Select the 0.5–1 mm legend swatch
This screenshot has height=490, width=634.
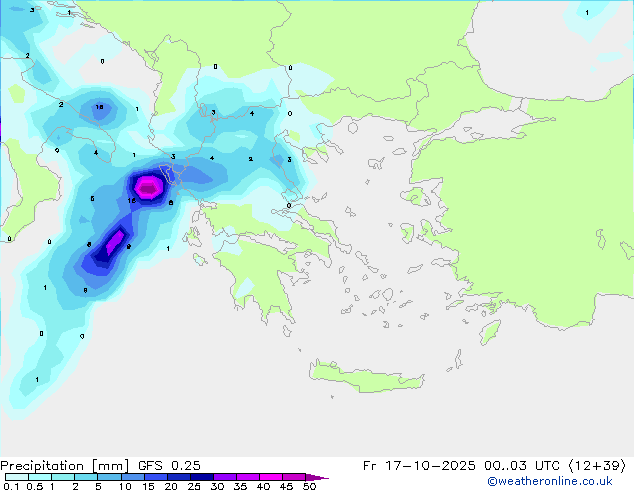tap(40, 477)
